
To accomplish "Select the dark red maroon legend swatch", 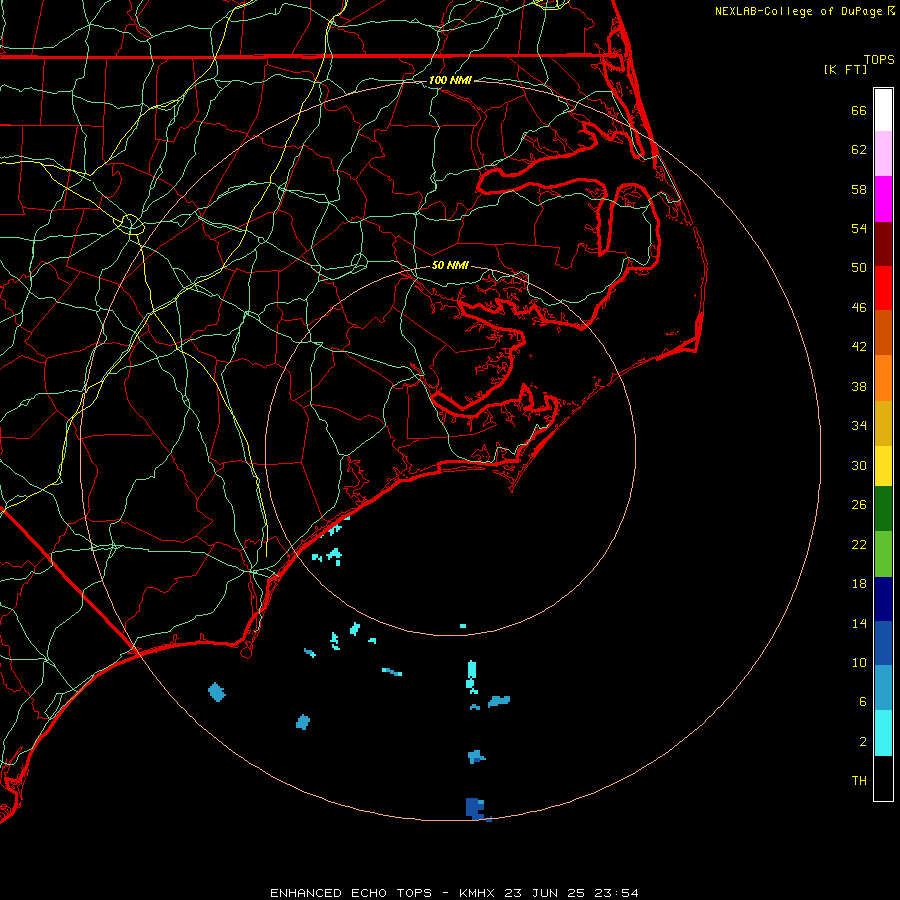I will (x=883, y=244).
